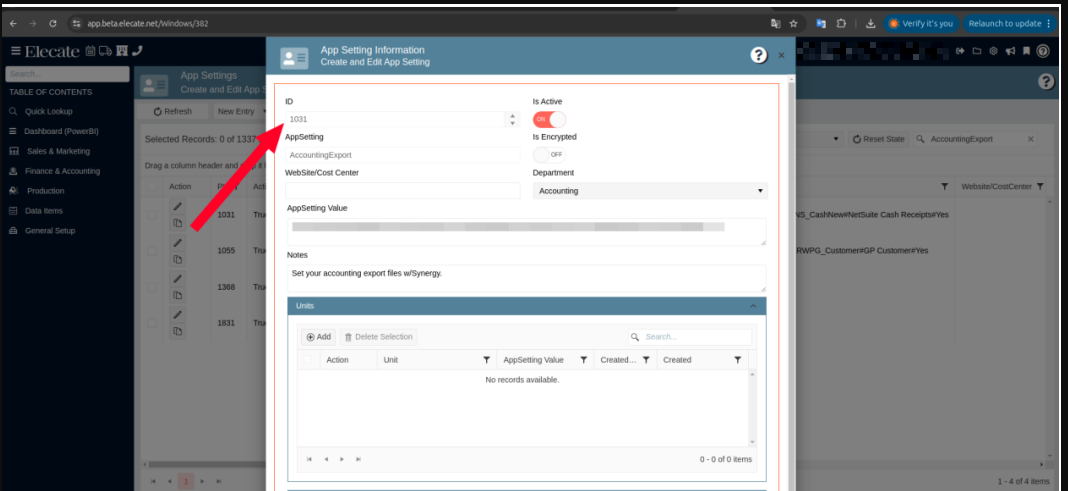Open the Department dropdown showing Accounting
1068x491 pixels.
[650, 190]
